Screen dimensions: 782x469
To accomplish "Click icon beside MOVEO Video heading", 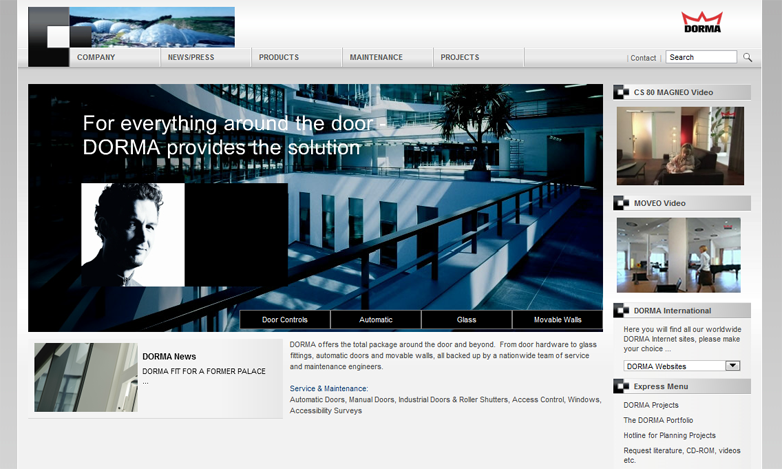I will [x=621, y=203].
